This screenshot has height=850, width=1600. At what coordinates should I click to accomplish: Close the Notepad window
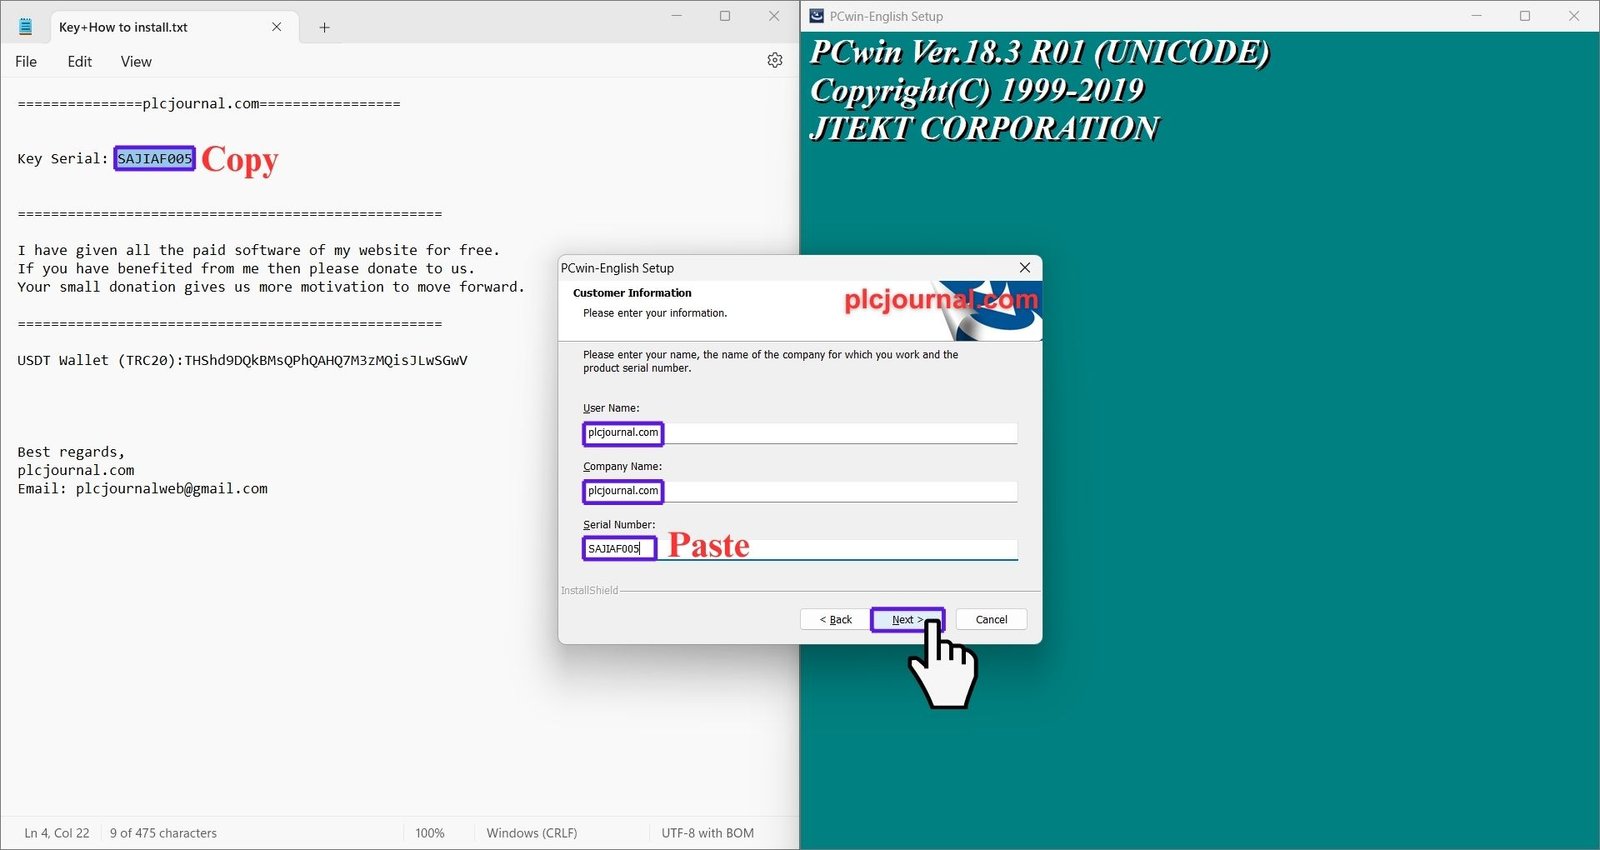click(x=774, y=16)
